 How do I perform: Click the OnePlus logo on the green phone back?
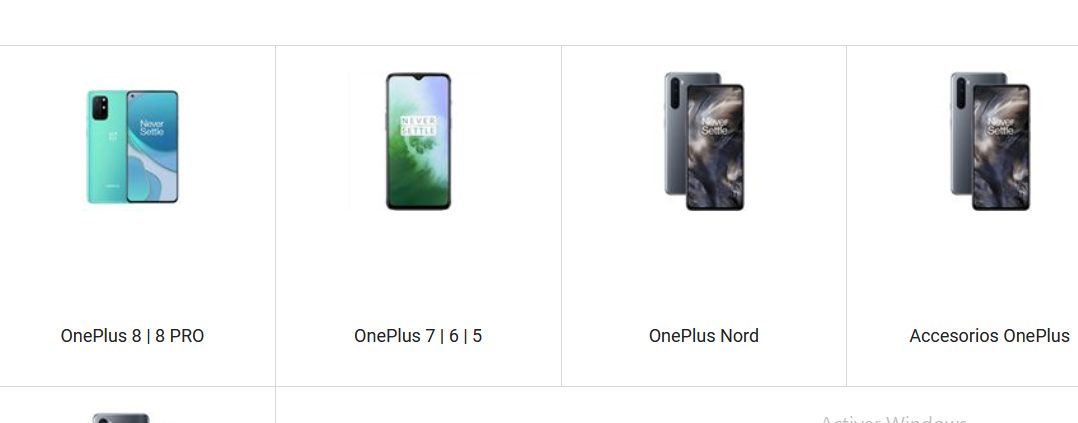[113, 136]
